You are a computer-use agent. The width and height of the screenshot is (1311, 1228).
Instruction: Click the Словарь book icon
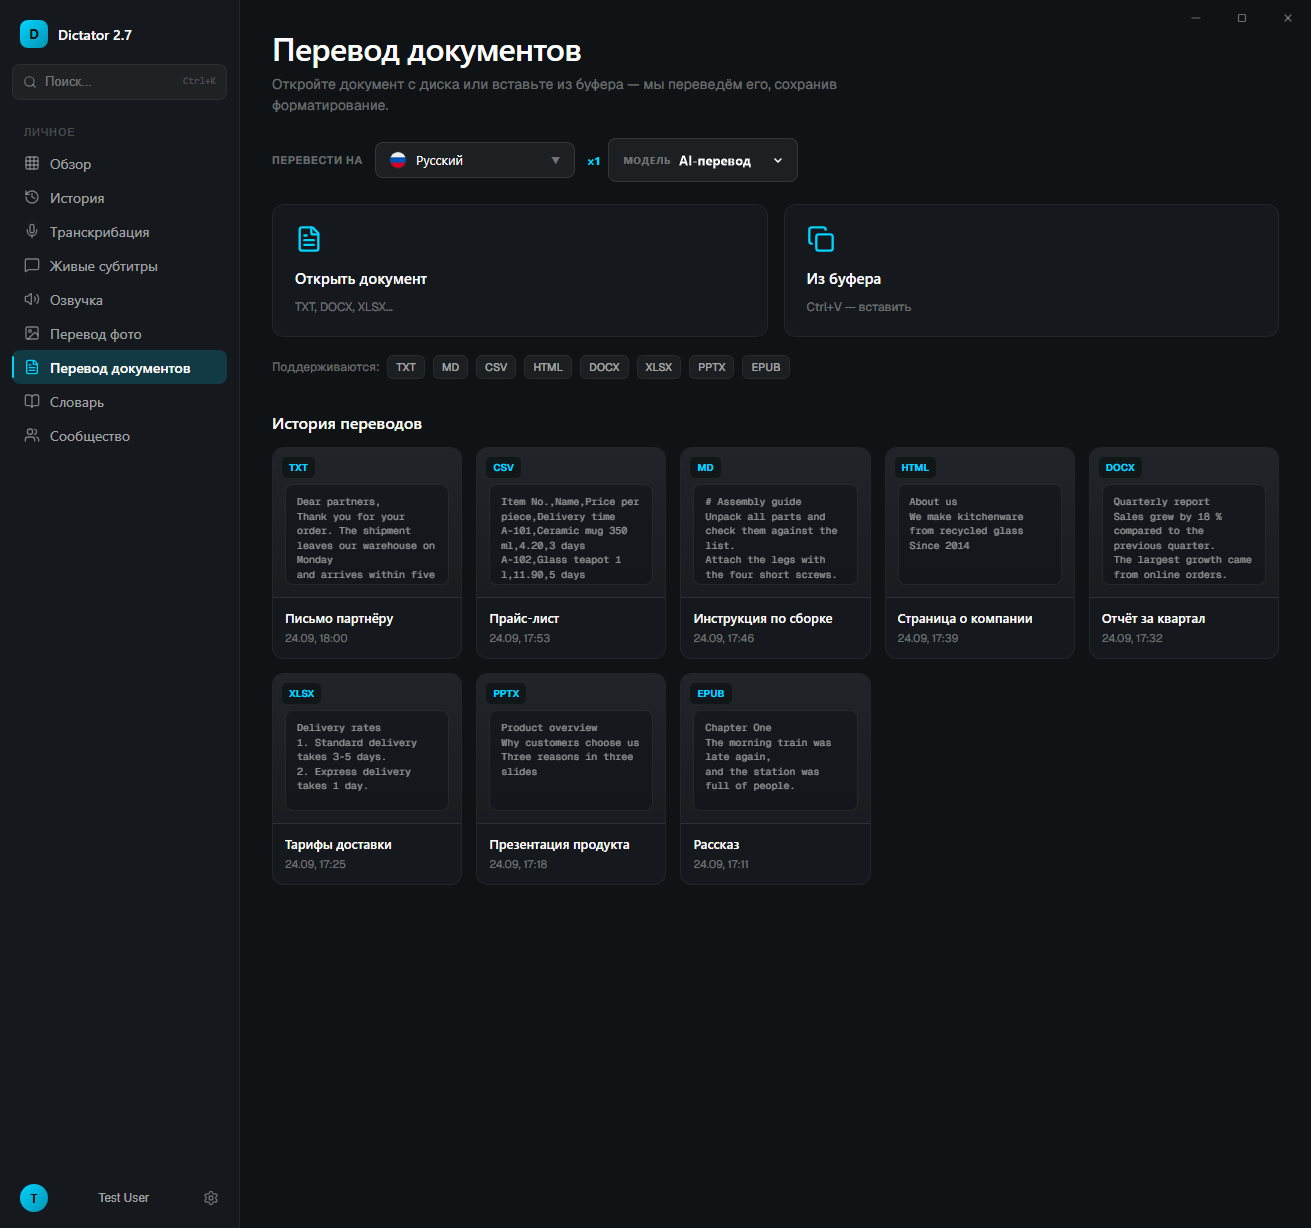[x=32, y=401]
